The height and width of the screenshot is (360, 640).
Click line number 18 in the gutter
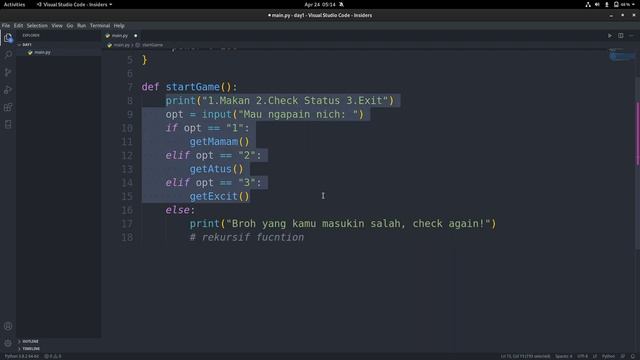127,237
